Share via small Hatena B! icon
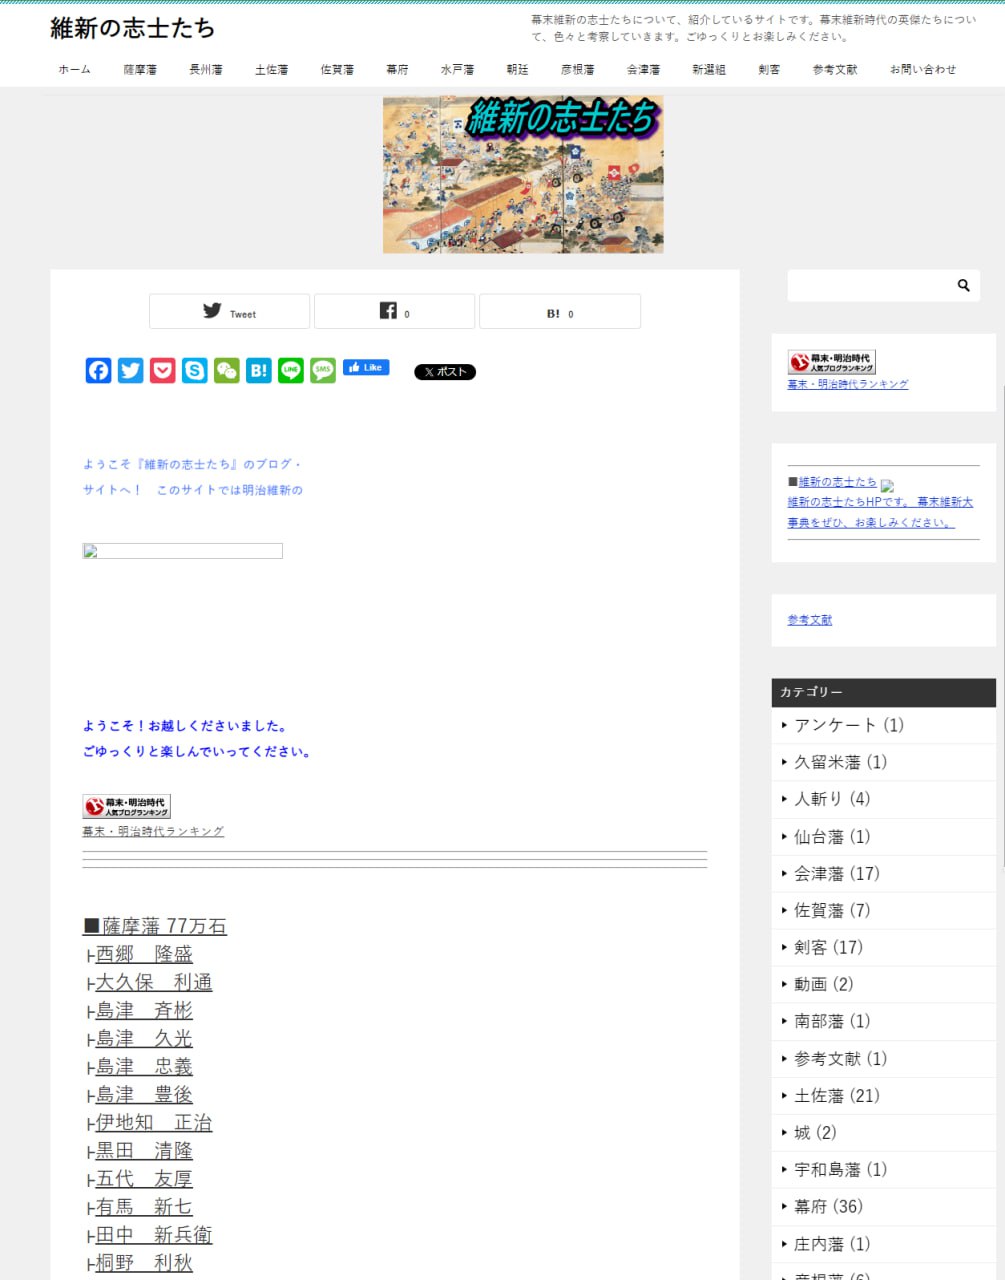1005x1280 pixels. 258,371
